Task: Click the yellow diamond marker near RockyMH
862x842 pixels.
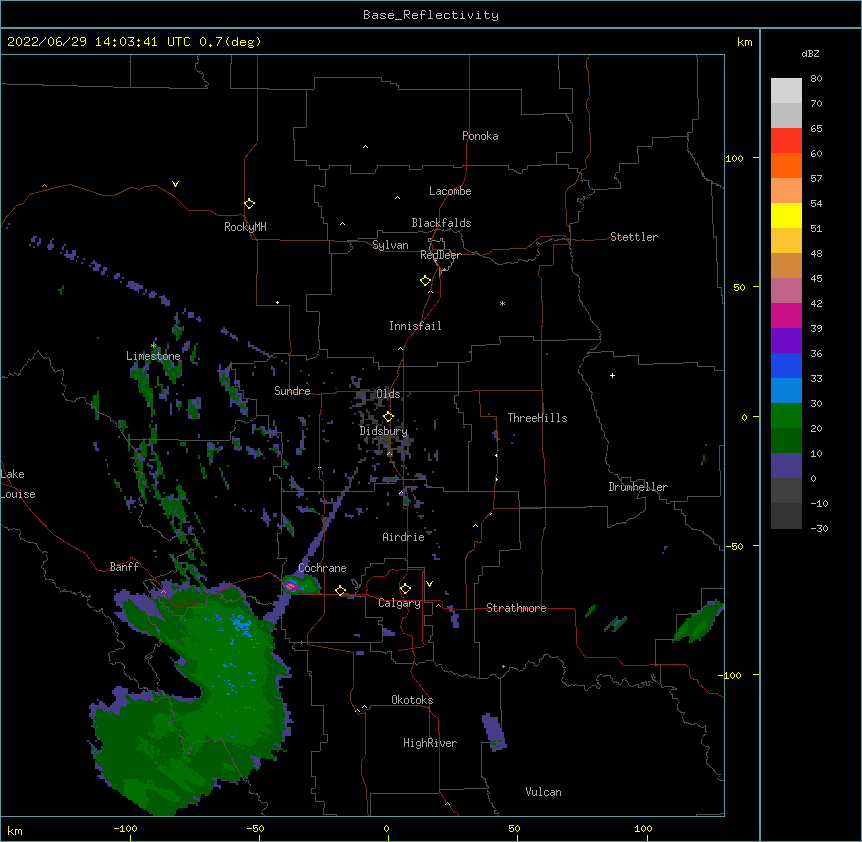Action: pyautogui.click(x=249, y=204)
